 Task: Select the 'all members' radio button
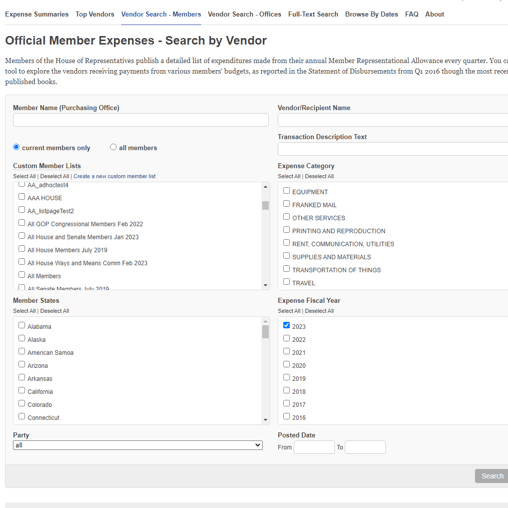click(113, 147)
